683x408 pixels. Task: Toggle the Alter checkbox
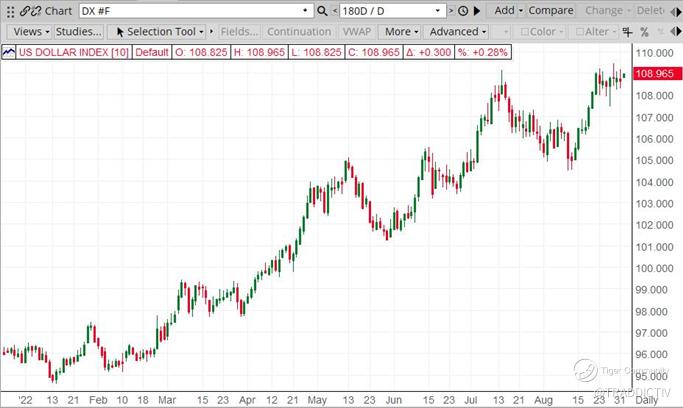(x=580, y=32)
